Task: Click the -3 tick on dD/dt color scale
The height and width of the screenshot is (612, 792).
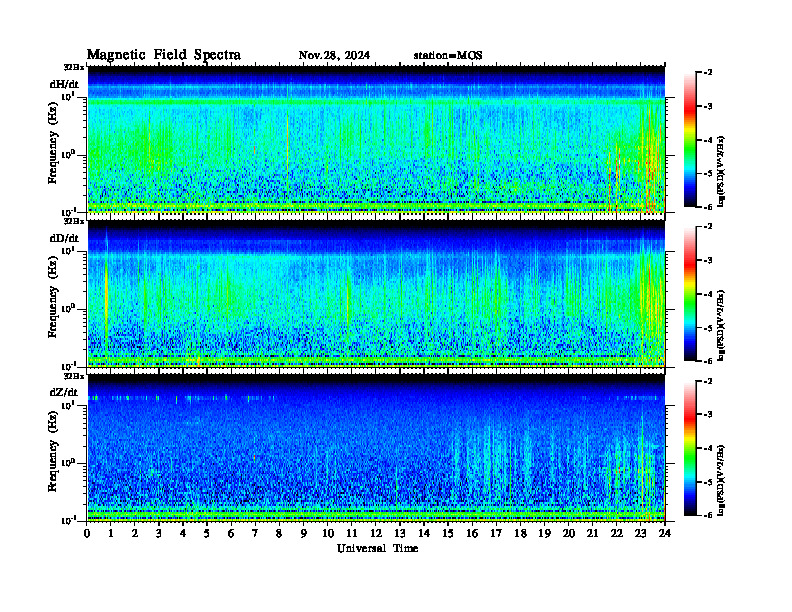Action: (708, 260)
